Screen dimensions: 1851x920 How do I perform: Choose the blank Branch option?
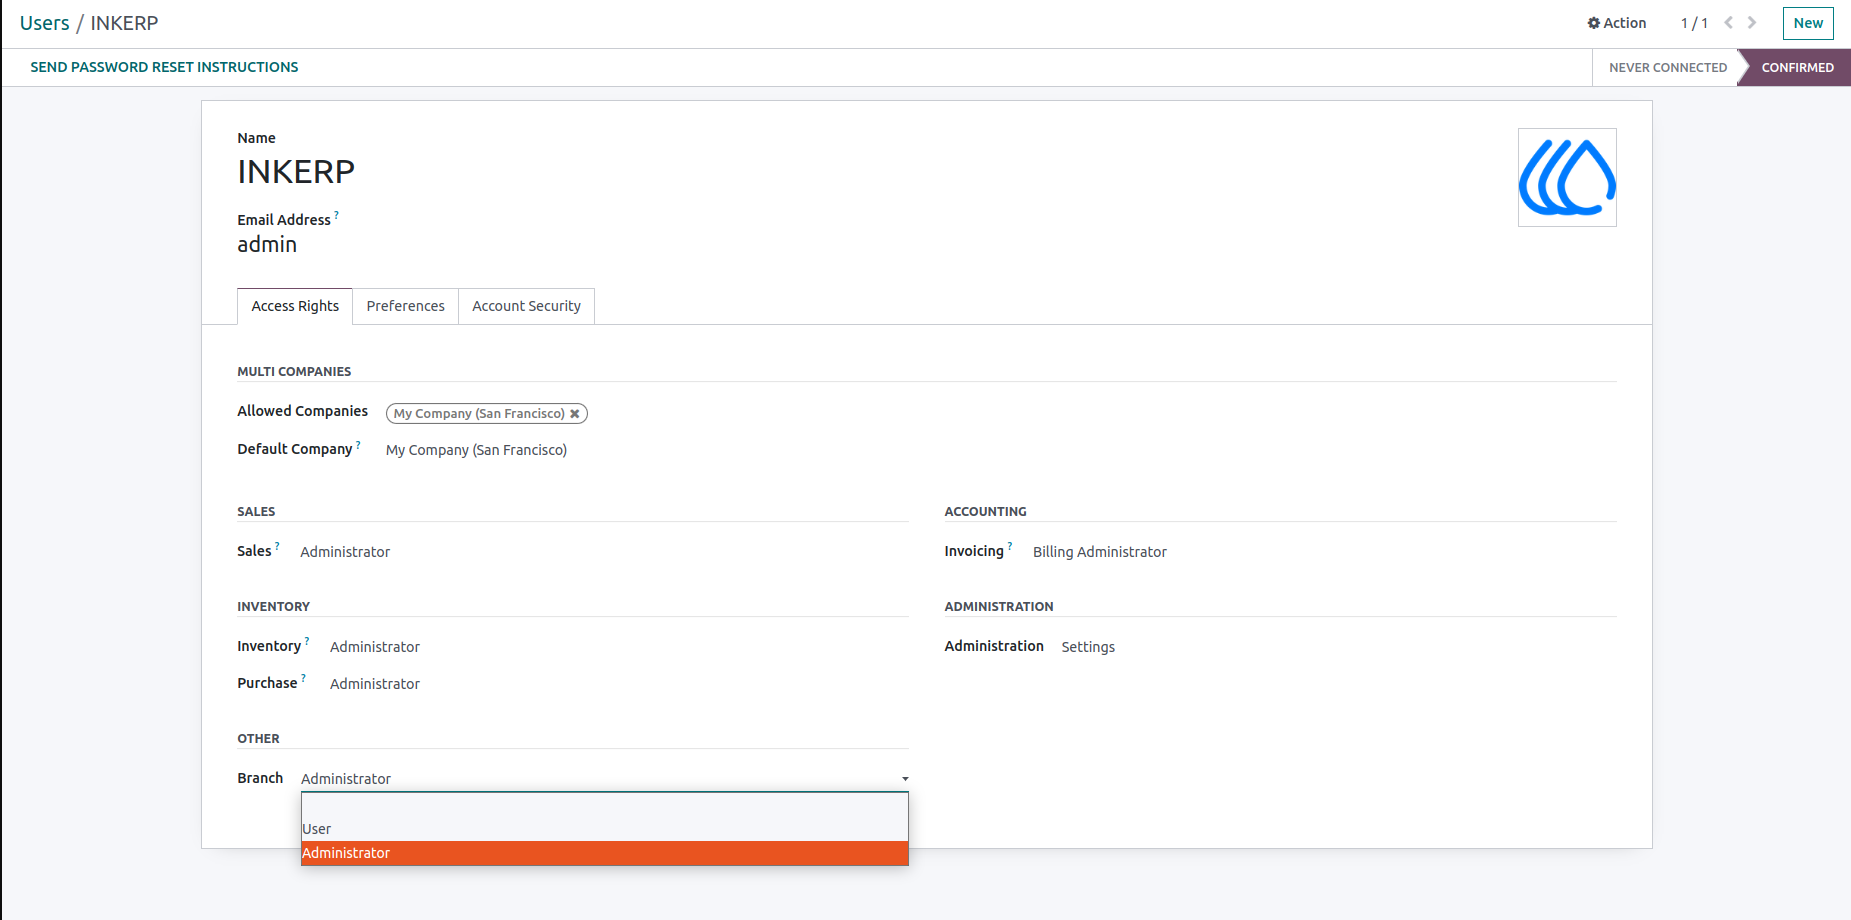(605, 806)
